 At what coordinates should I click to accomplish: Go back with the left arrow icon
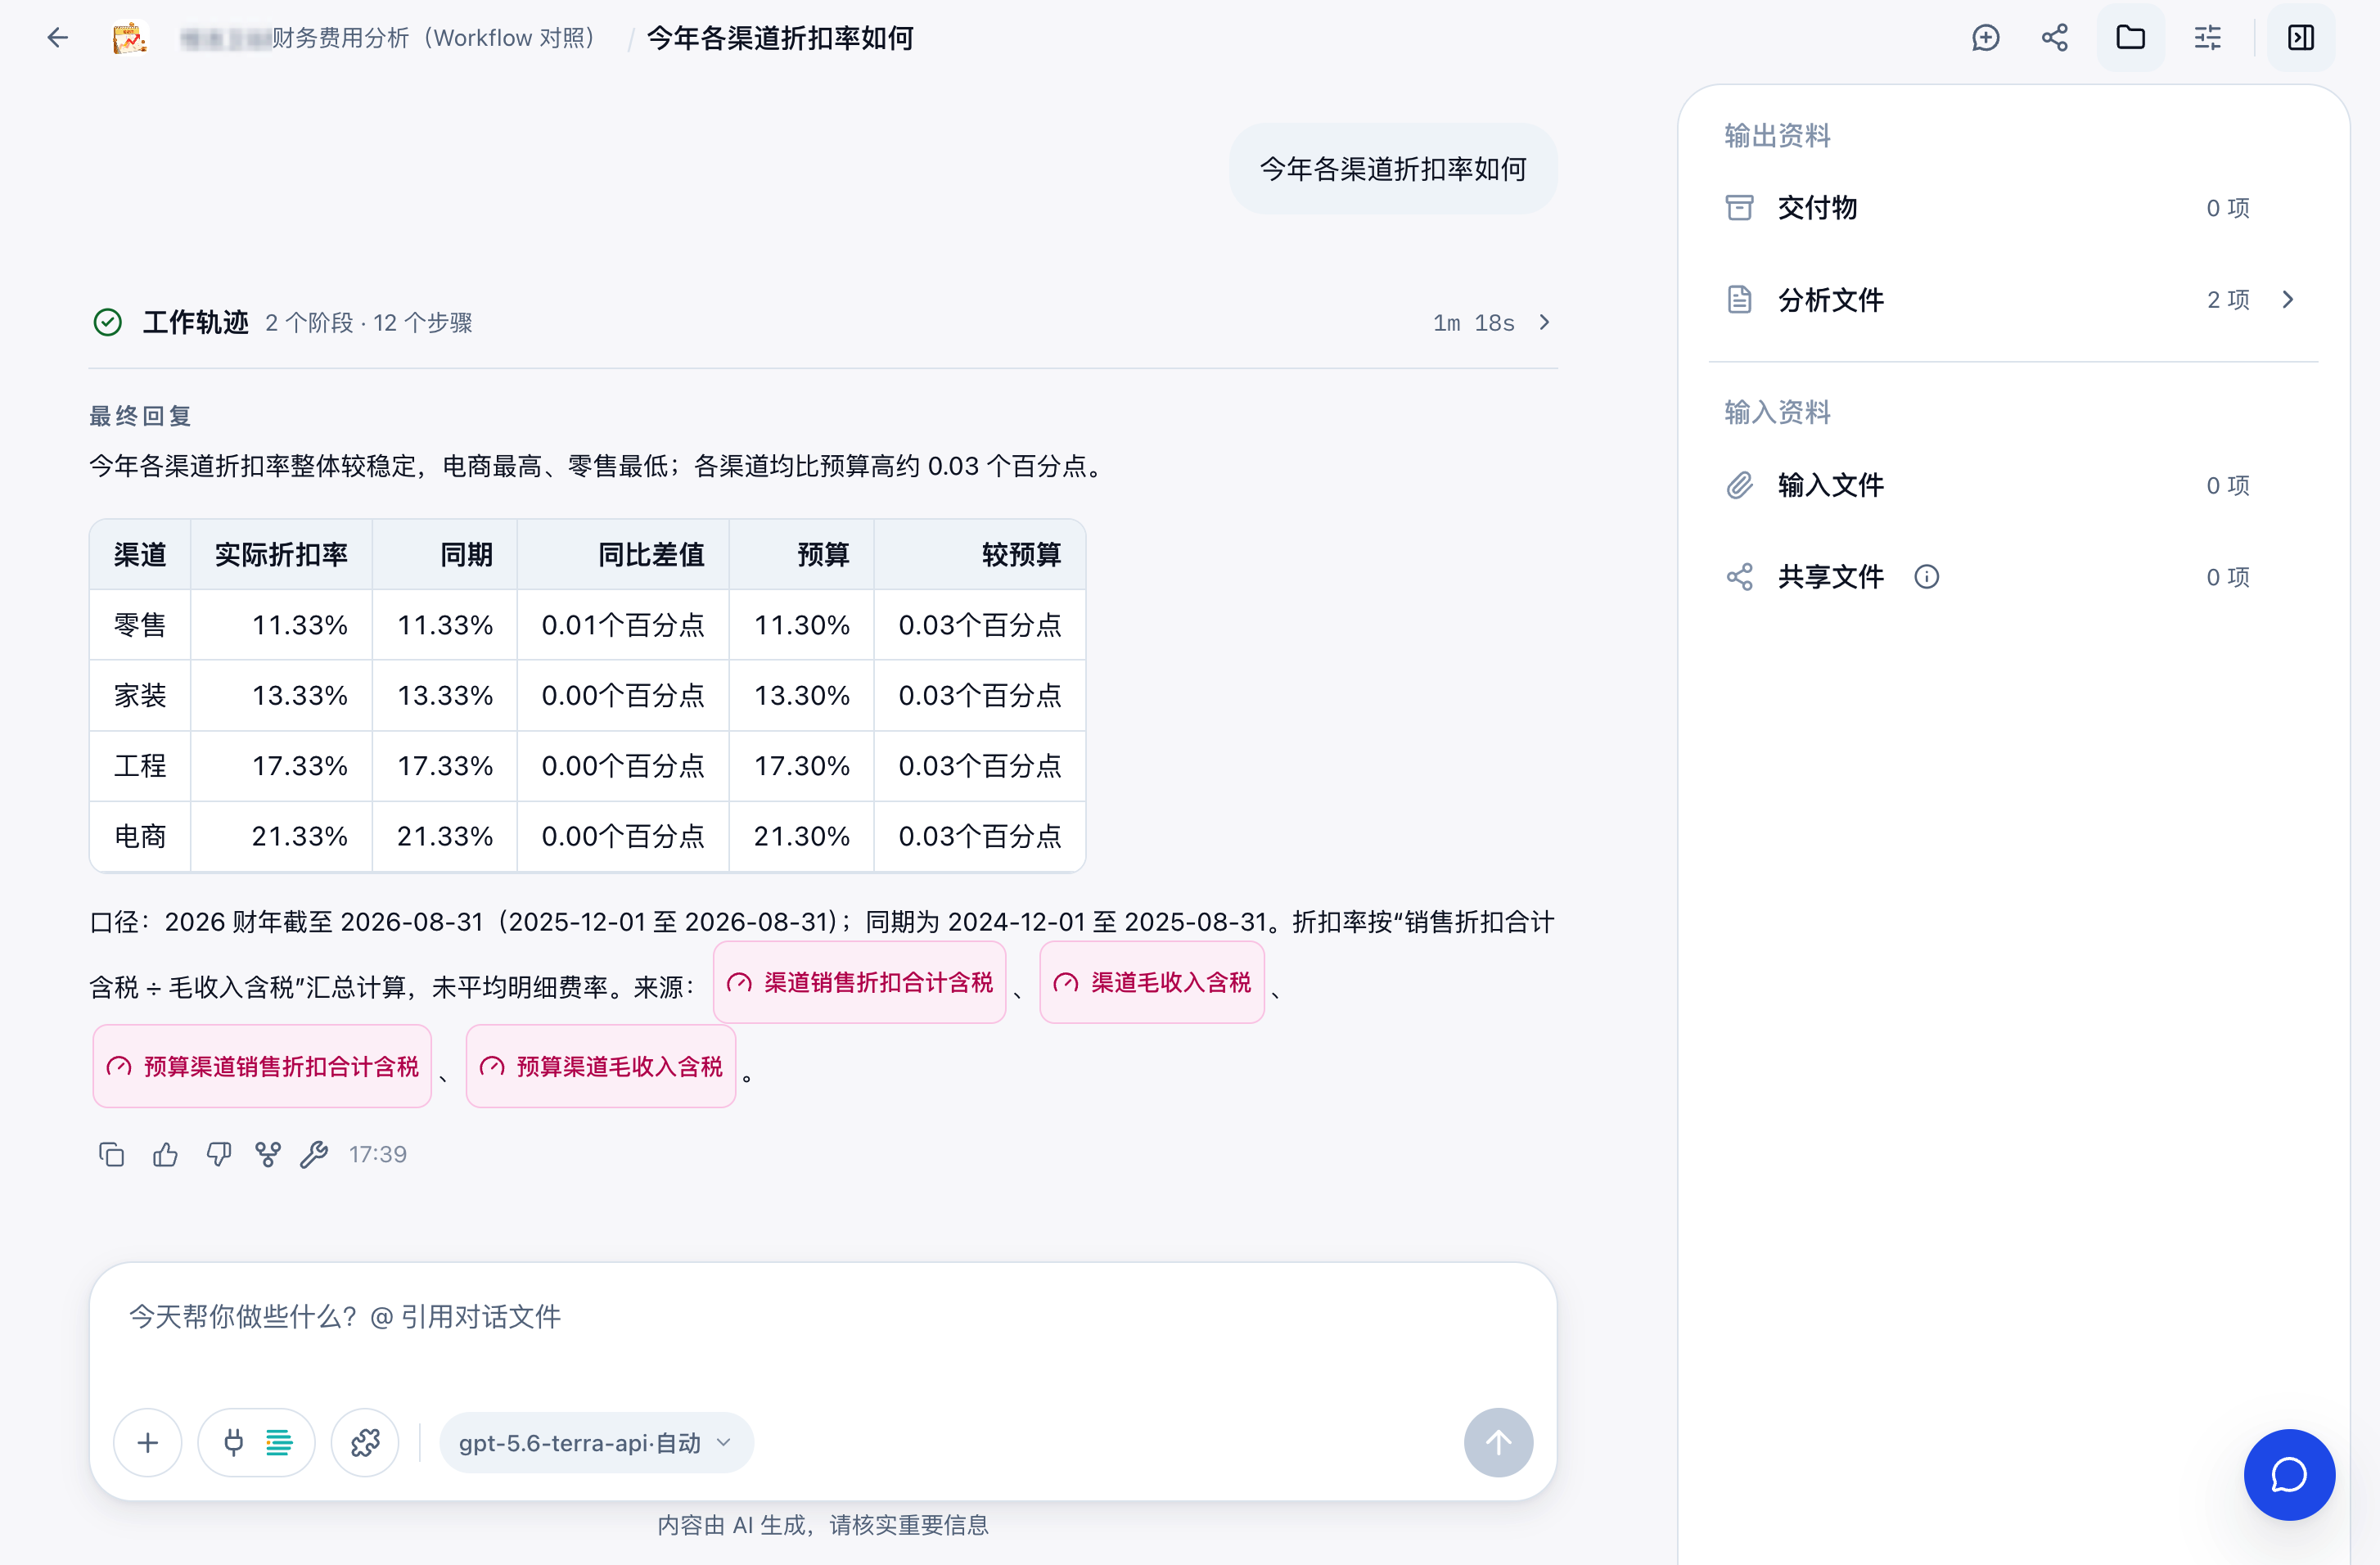(x=58, y=38)
